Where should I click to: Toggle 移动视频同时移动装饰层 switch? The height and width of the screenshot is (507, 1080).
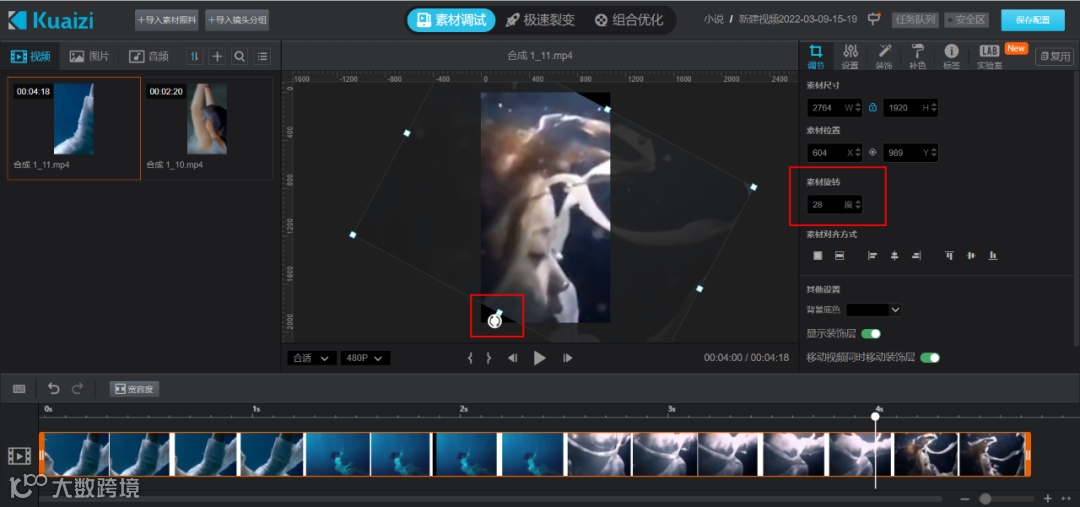(x=930, y=358)
